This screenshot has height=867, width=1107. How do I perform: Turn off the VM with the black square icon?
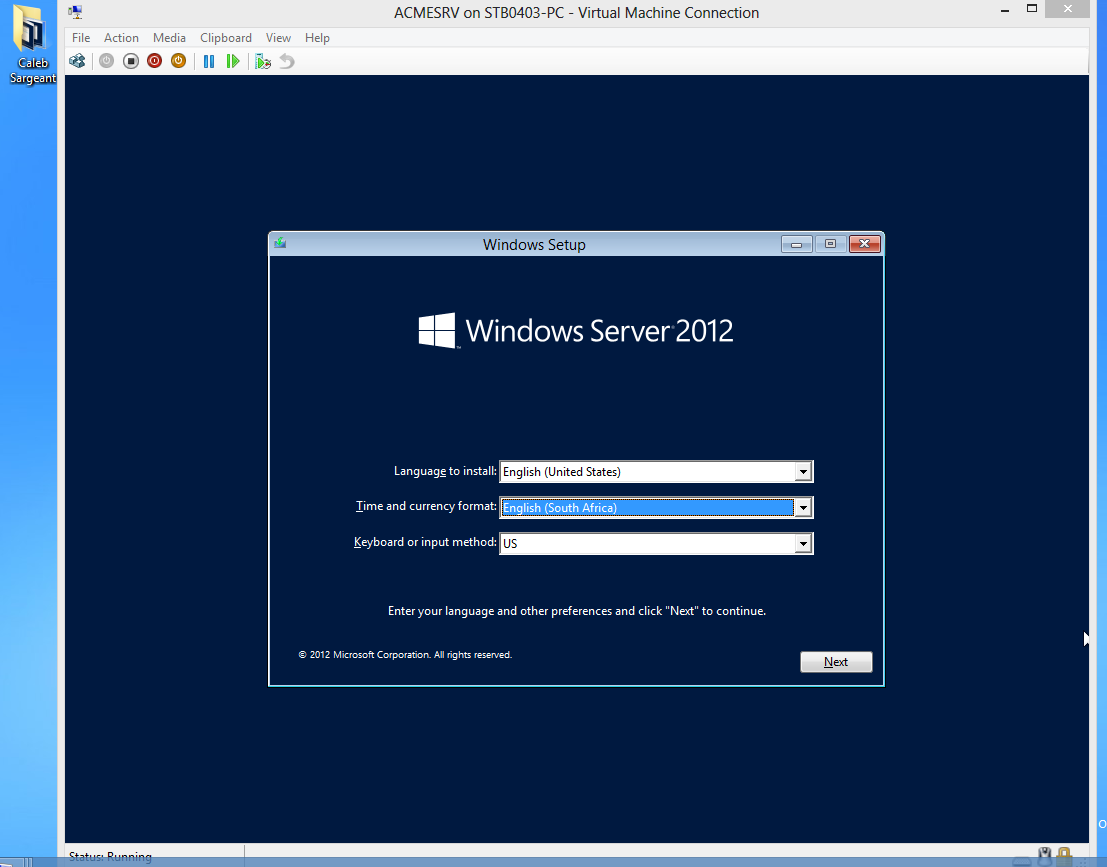[131, 61]
